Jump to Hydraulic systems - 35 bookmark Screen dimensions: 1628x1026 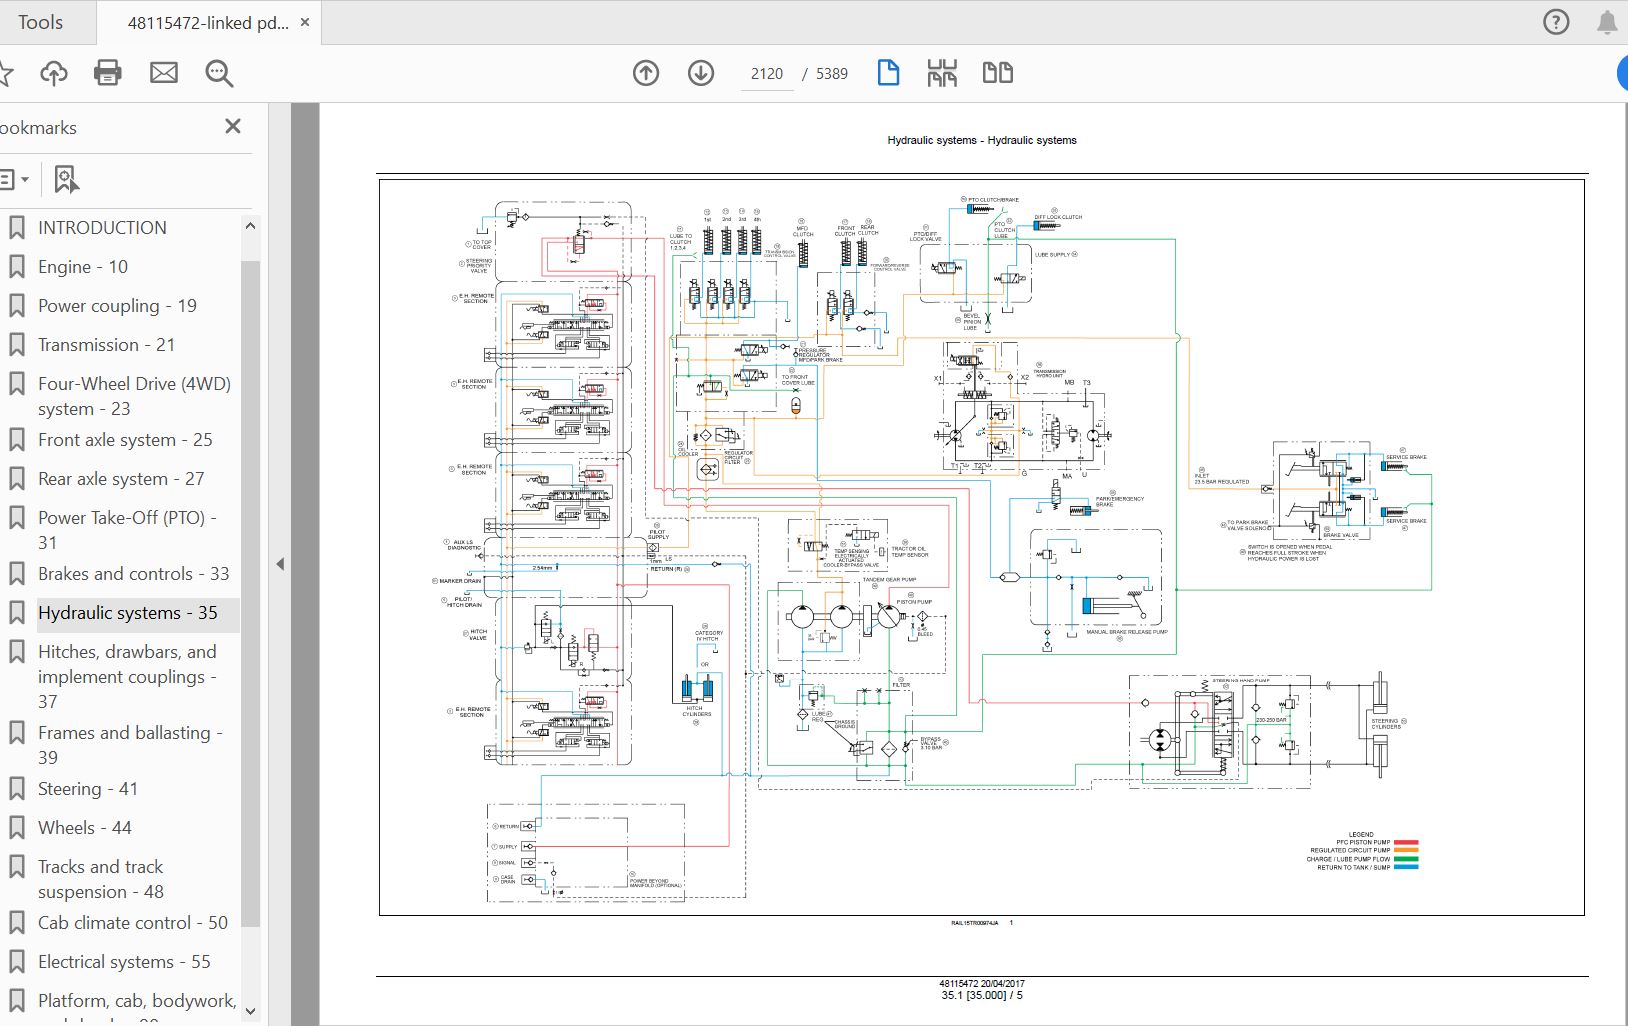click(127, 613)
